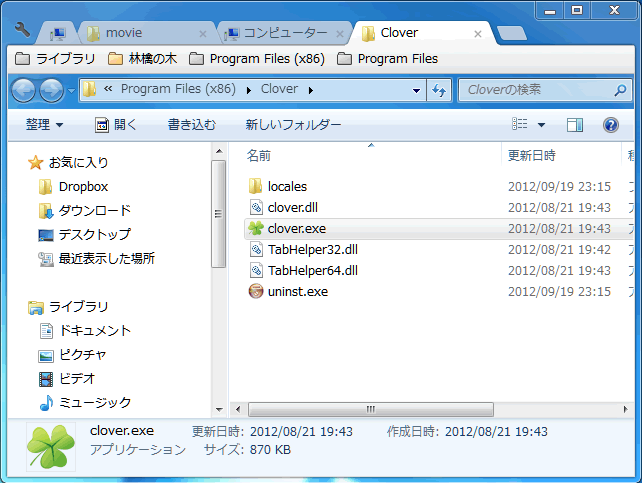
Task: Click the address bar folder icon
Action: [x=89, y=89]
